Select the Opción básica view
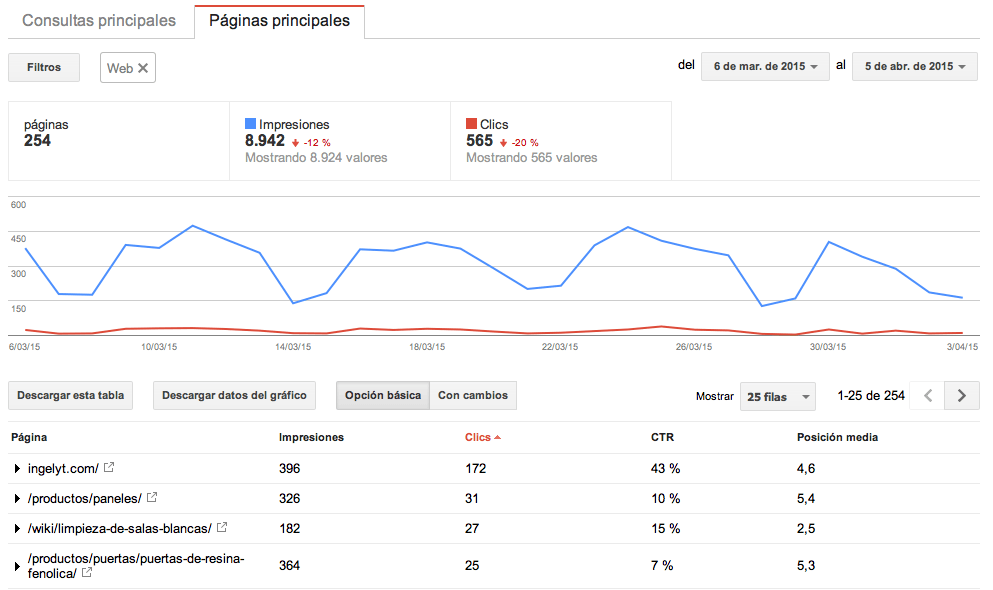The height and width of the screenshot is (590, 993). click(x=382, y=396)
